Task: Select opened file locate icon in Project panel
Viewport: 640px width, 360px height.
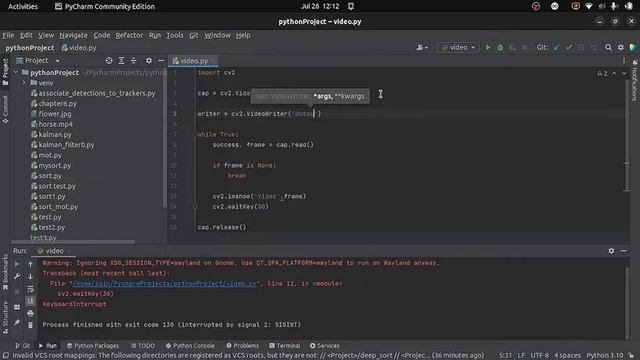Action: click(x=109, y=60)
